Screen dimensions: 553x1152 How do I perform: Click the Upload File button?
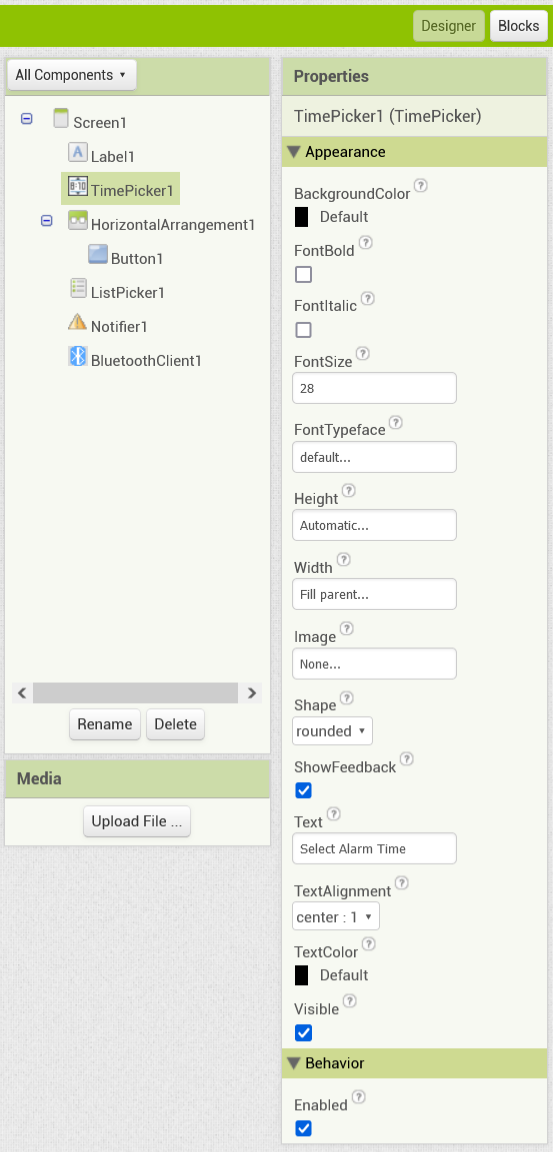tap(137, 821)
